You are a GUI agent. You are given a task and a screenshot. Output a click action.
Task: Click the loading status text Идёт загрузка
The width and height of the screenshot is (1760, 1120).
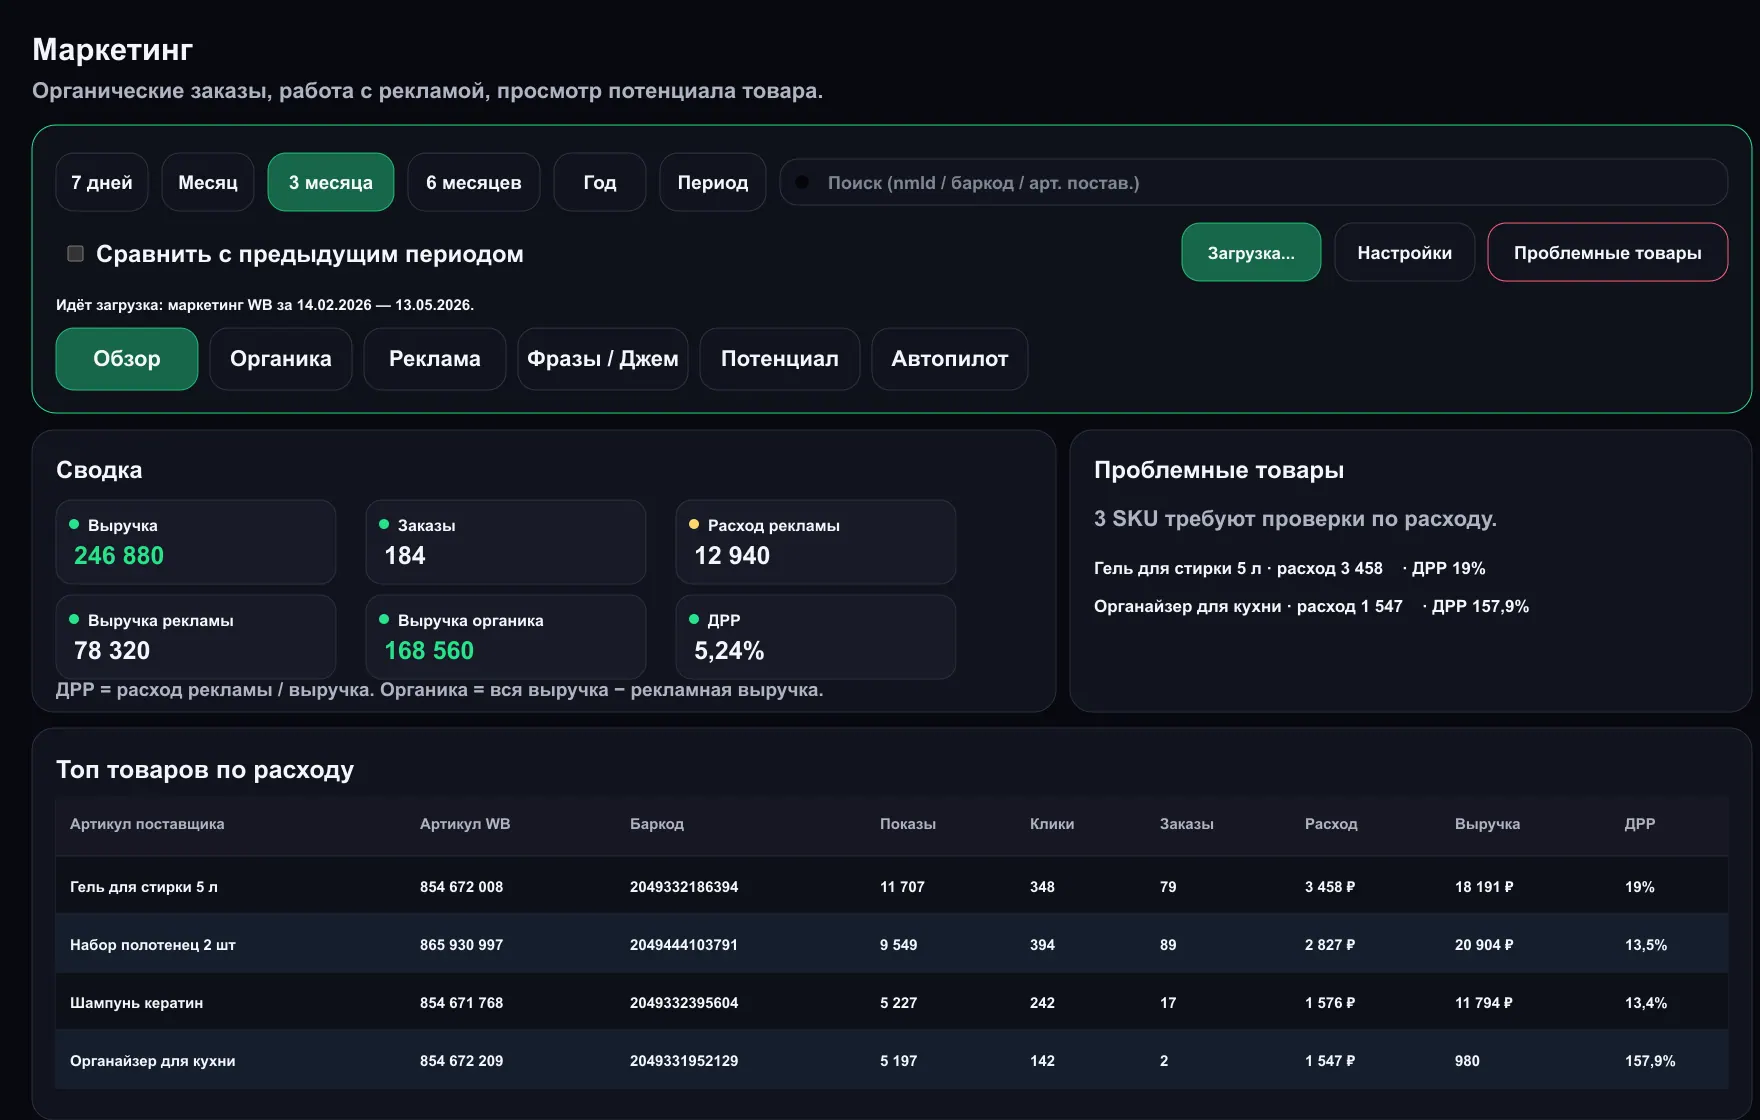265,305
